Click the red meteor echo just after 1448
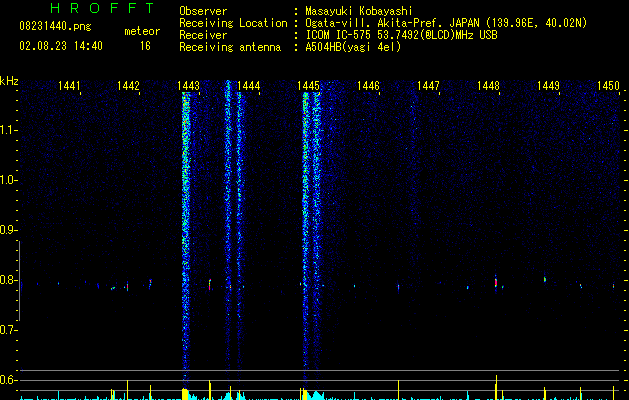This screenshot has width=629, height=400. point(496,282)
